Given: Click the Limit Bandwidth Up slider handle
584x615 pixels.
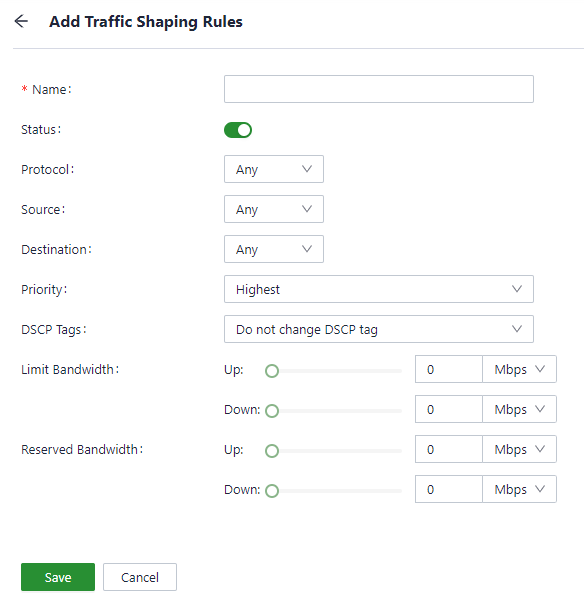Looking at the screenshot, I should (272, 371).
